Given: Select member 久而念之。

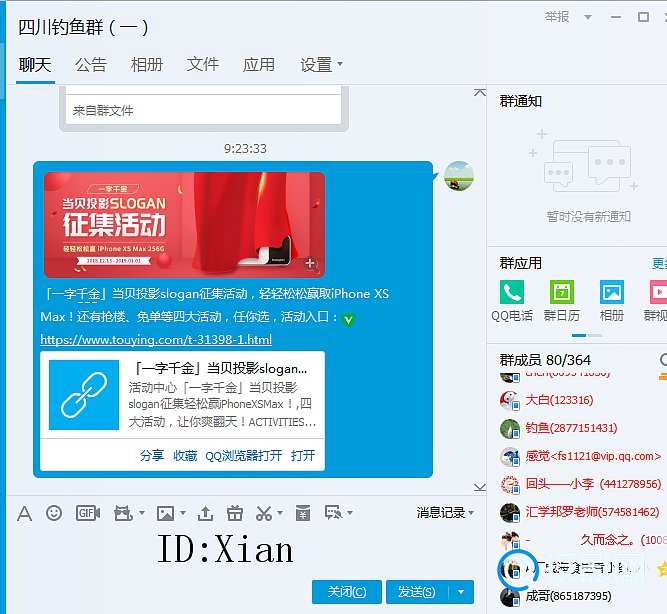Looking at the screenshot, I should pyautogui.click(x=596, y=540).
